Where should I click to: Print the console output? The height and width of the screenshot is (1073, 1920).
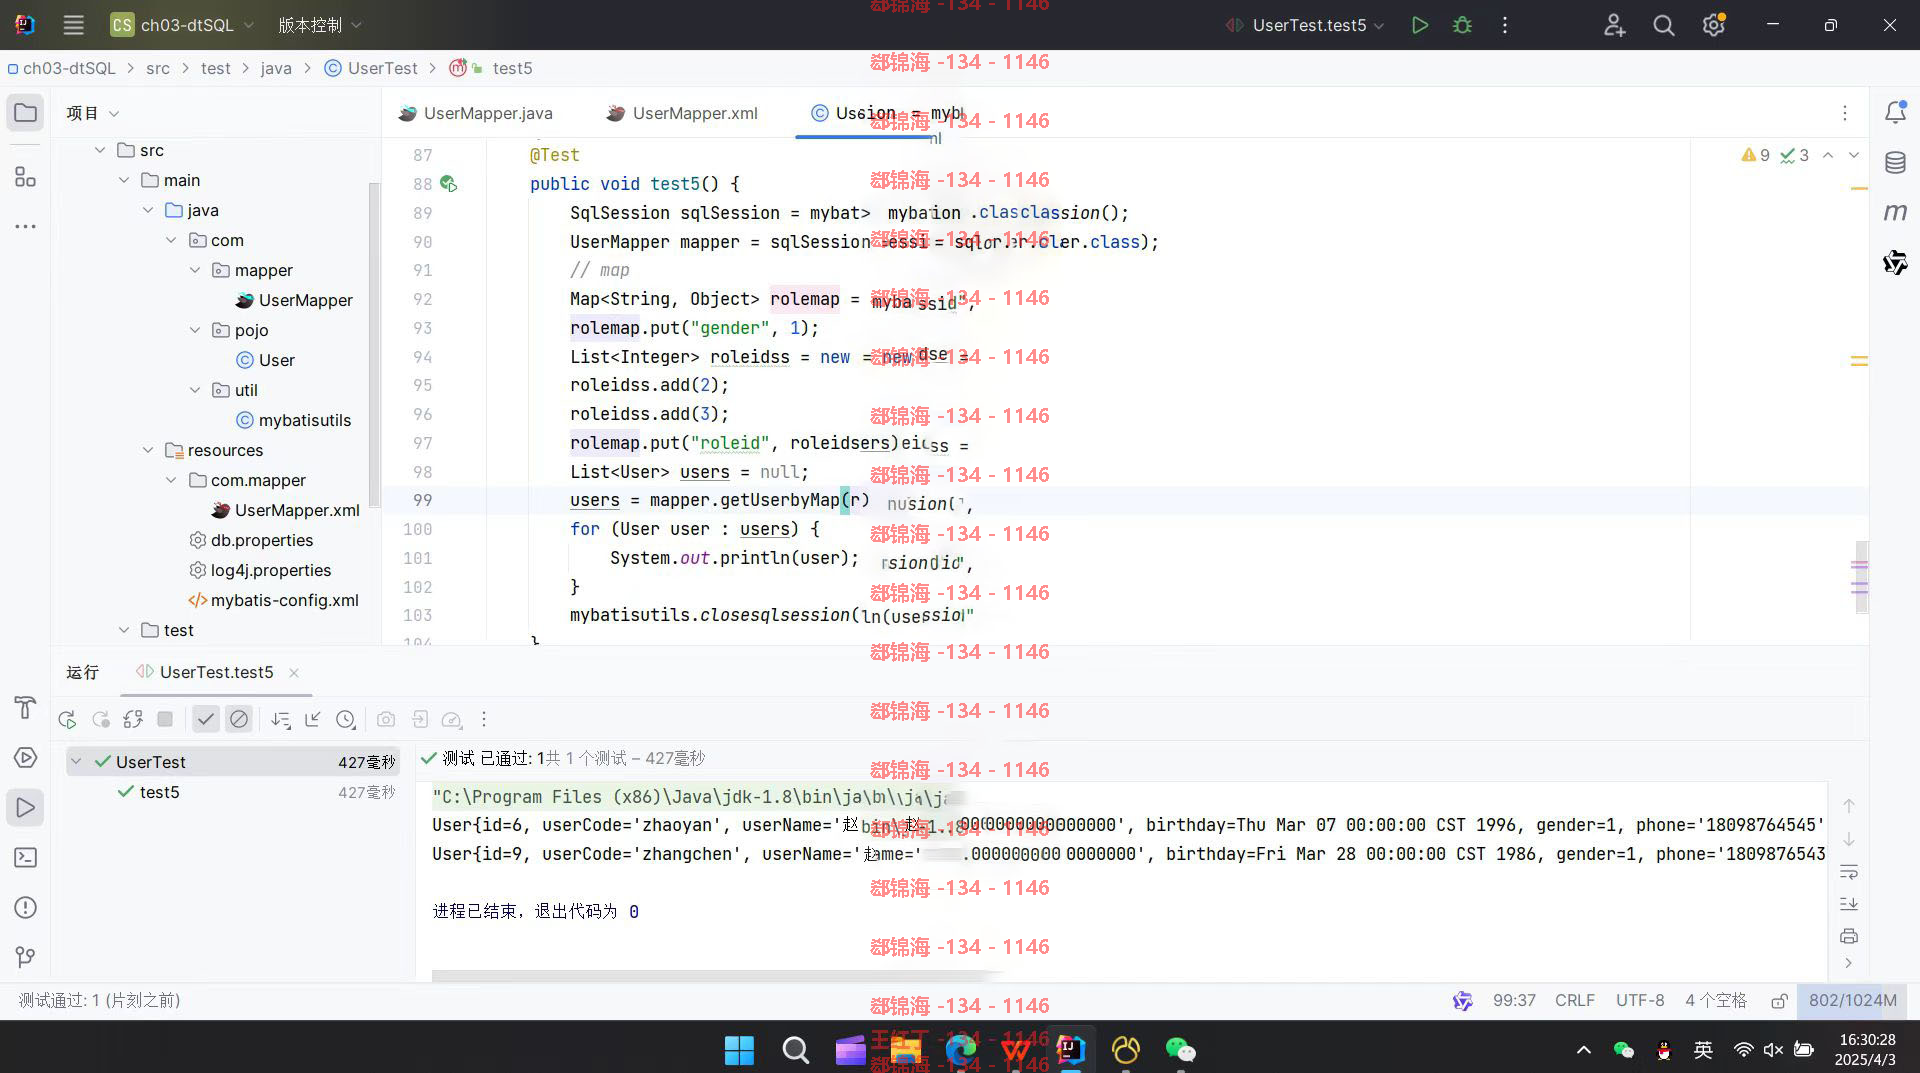[1848, 936]
